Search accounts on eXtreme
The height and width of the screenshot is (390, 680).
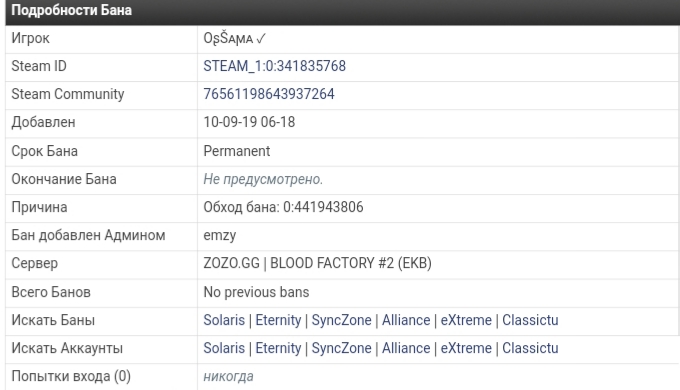tap(466, 348)
